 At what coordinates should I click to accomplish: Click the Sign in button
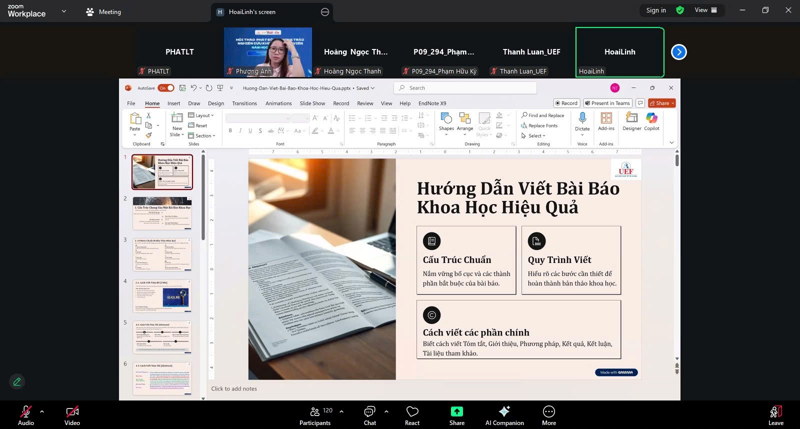pyautogui.click(x=656, y=10)
